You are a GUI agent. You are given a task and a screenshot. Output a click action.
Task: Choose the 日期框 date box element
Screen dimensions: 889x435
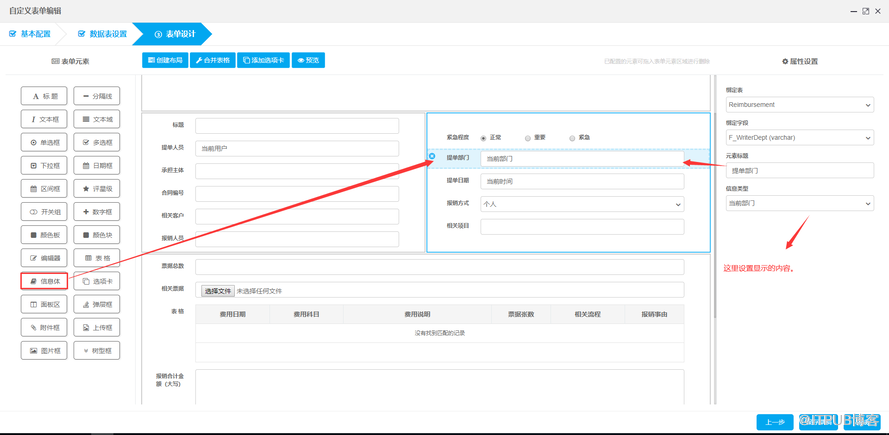97,165
